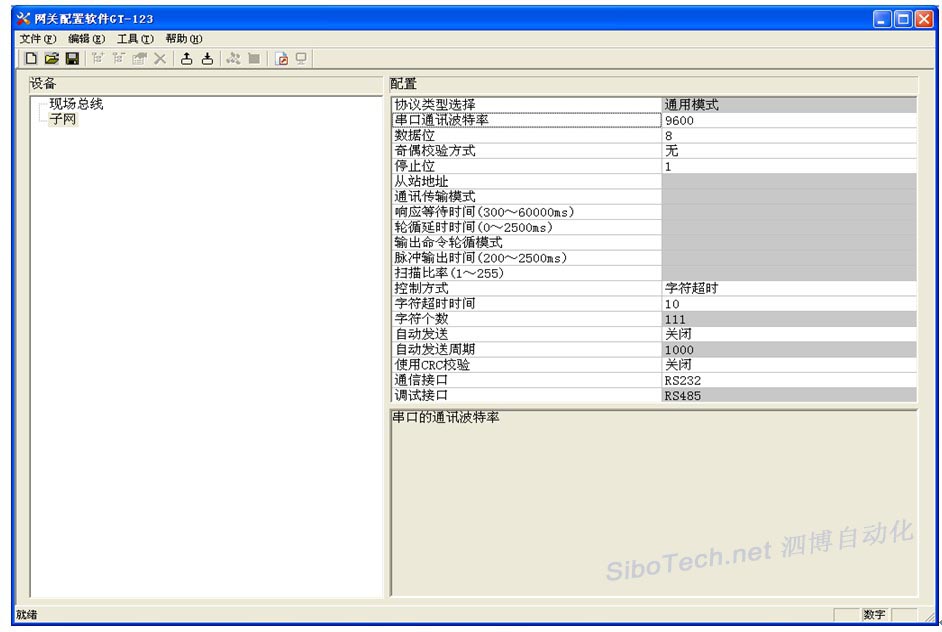Open the 工具 menu
Image resolution: width=942 pixels, height=632 pixels.
click(135, 38)
